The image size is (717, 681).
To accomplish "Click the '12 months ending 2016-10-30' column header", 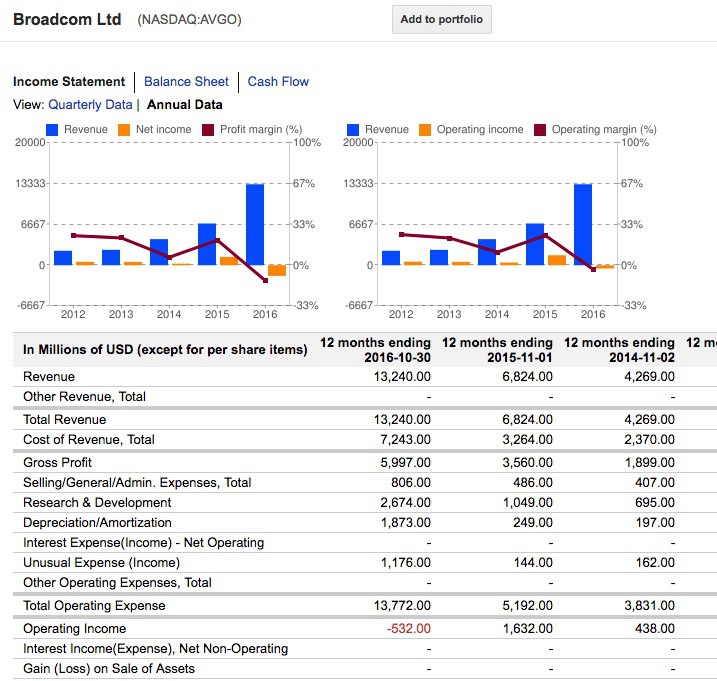I will point(375,350).
